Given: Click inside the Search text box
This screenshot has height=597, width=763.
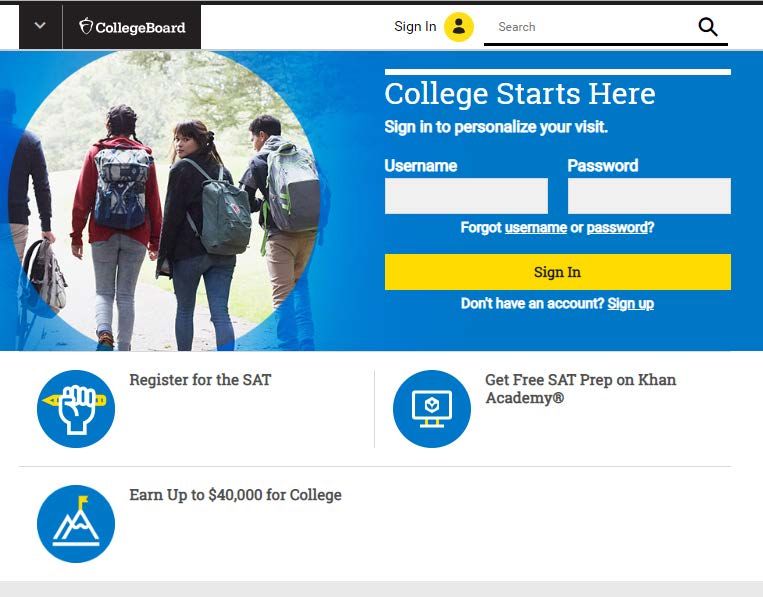Looking at the screenshot, I should tap(589, 27).
